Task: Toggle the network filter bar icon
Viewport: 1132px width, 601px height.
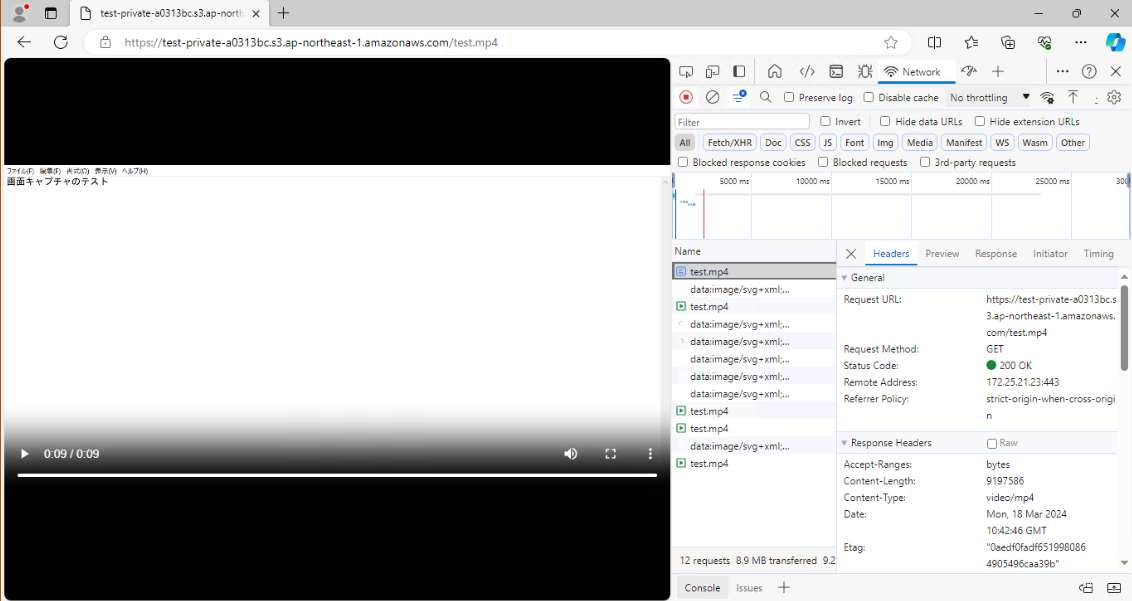Action: 739,97
